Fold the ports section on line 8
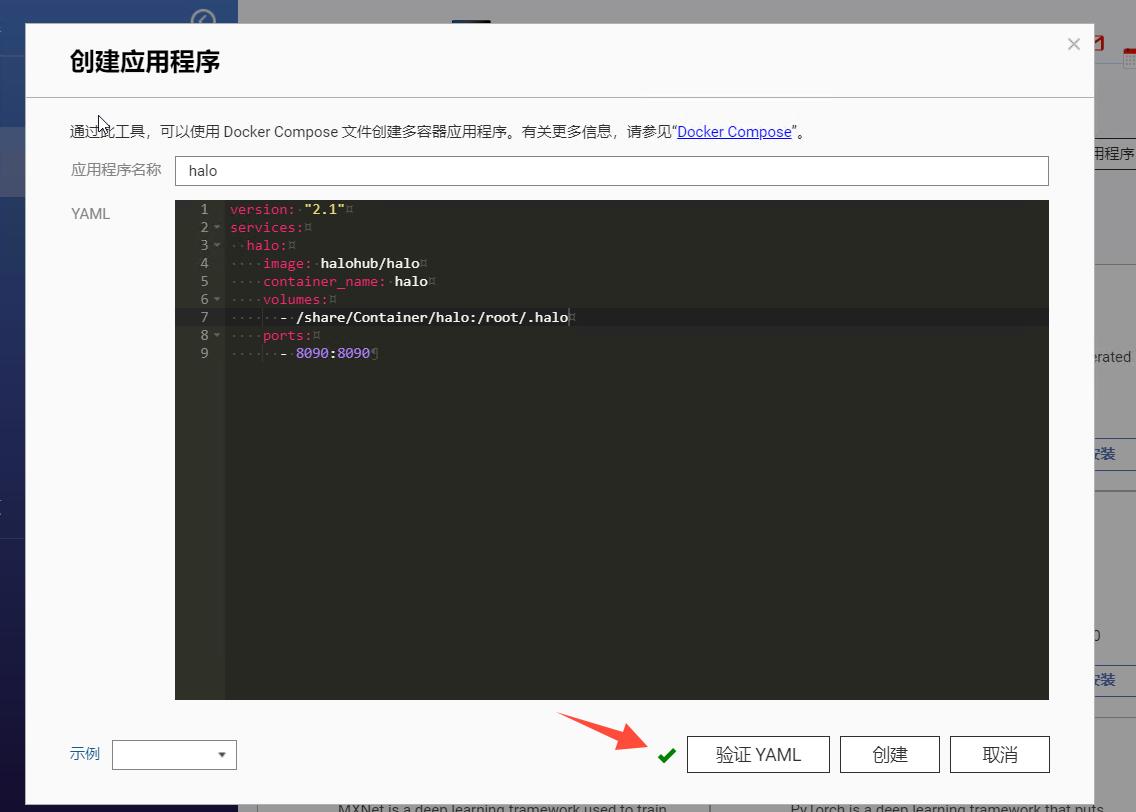The height and width of the screenshot is (812, 1136). coord(216,335)
